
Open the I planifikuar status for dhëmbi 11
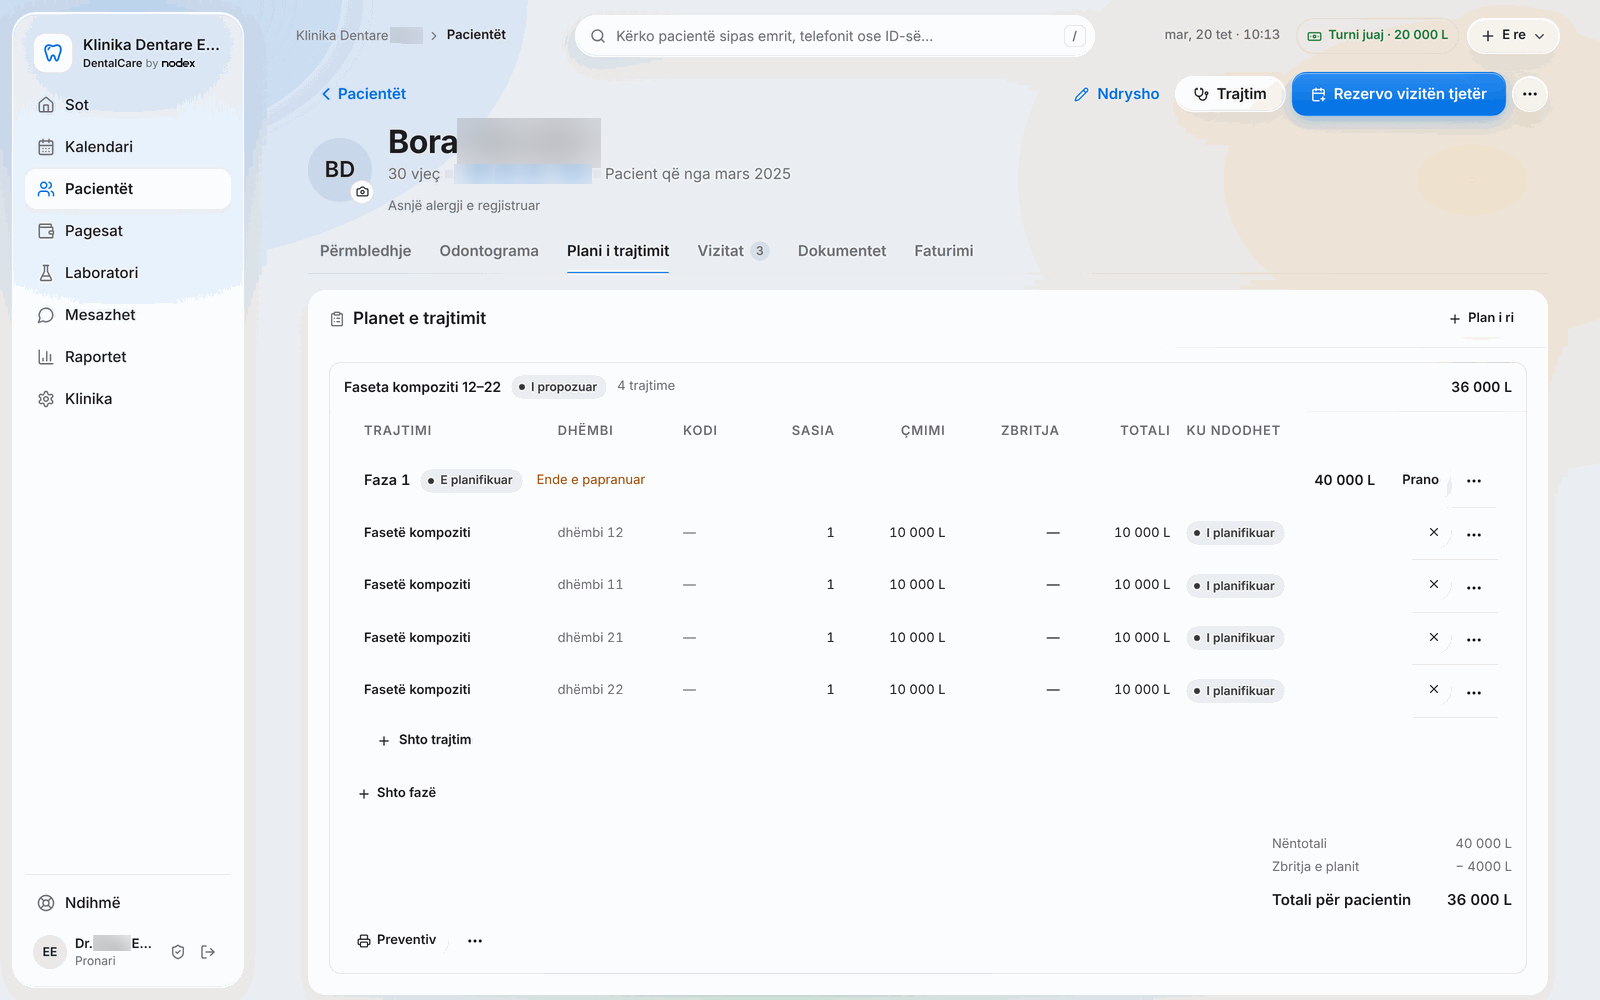coord(1235,586)
